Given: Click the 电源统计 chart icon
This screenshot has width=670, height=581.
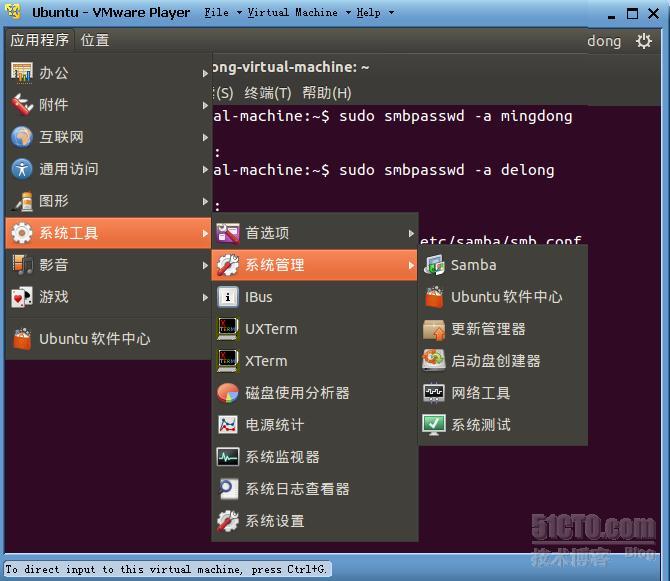Looking at the screenshot, I should 228,425.
